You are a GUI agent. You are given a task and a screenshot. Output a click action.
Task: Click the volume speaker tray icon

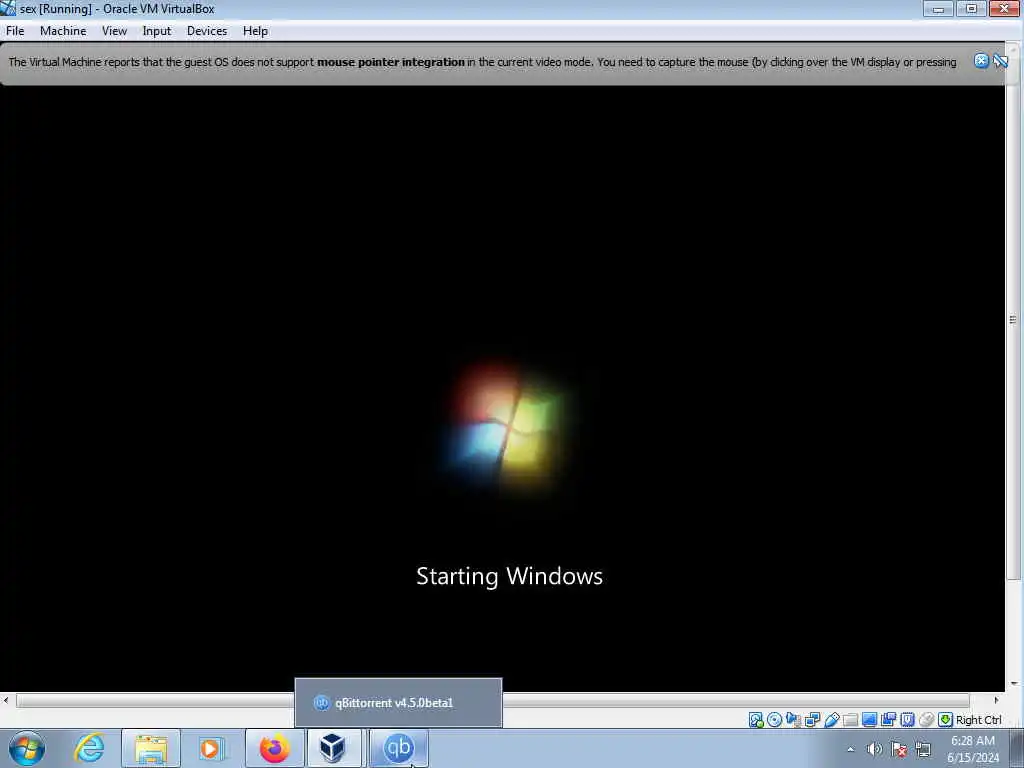[x=874, y=749]
